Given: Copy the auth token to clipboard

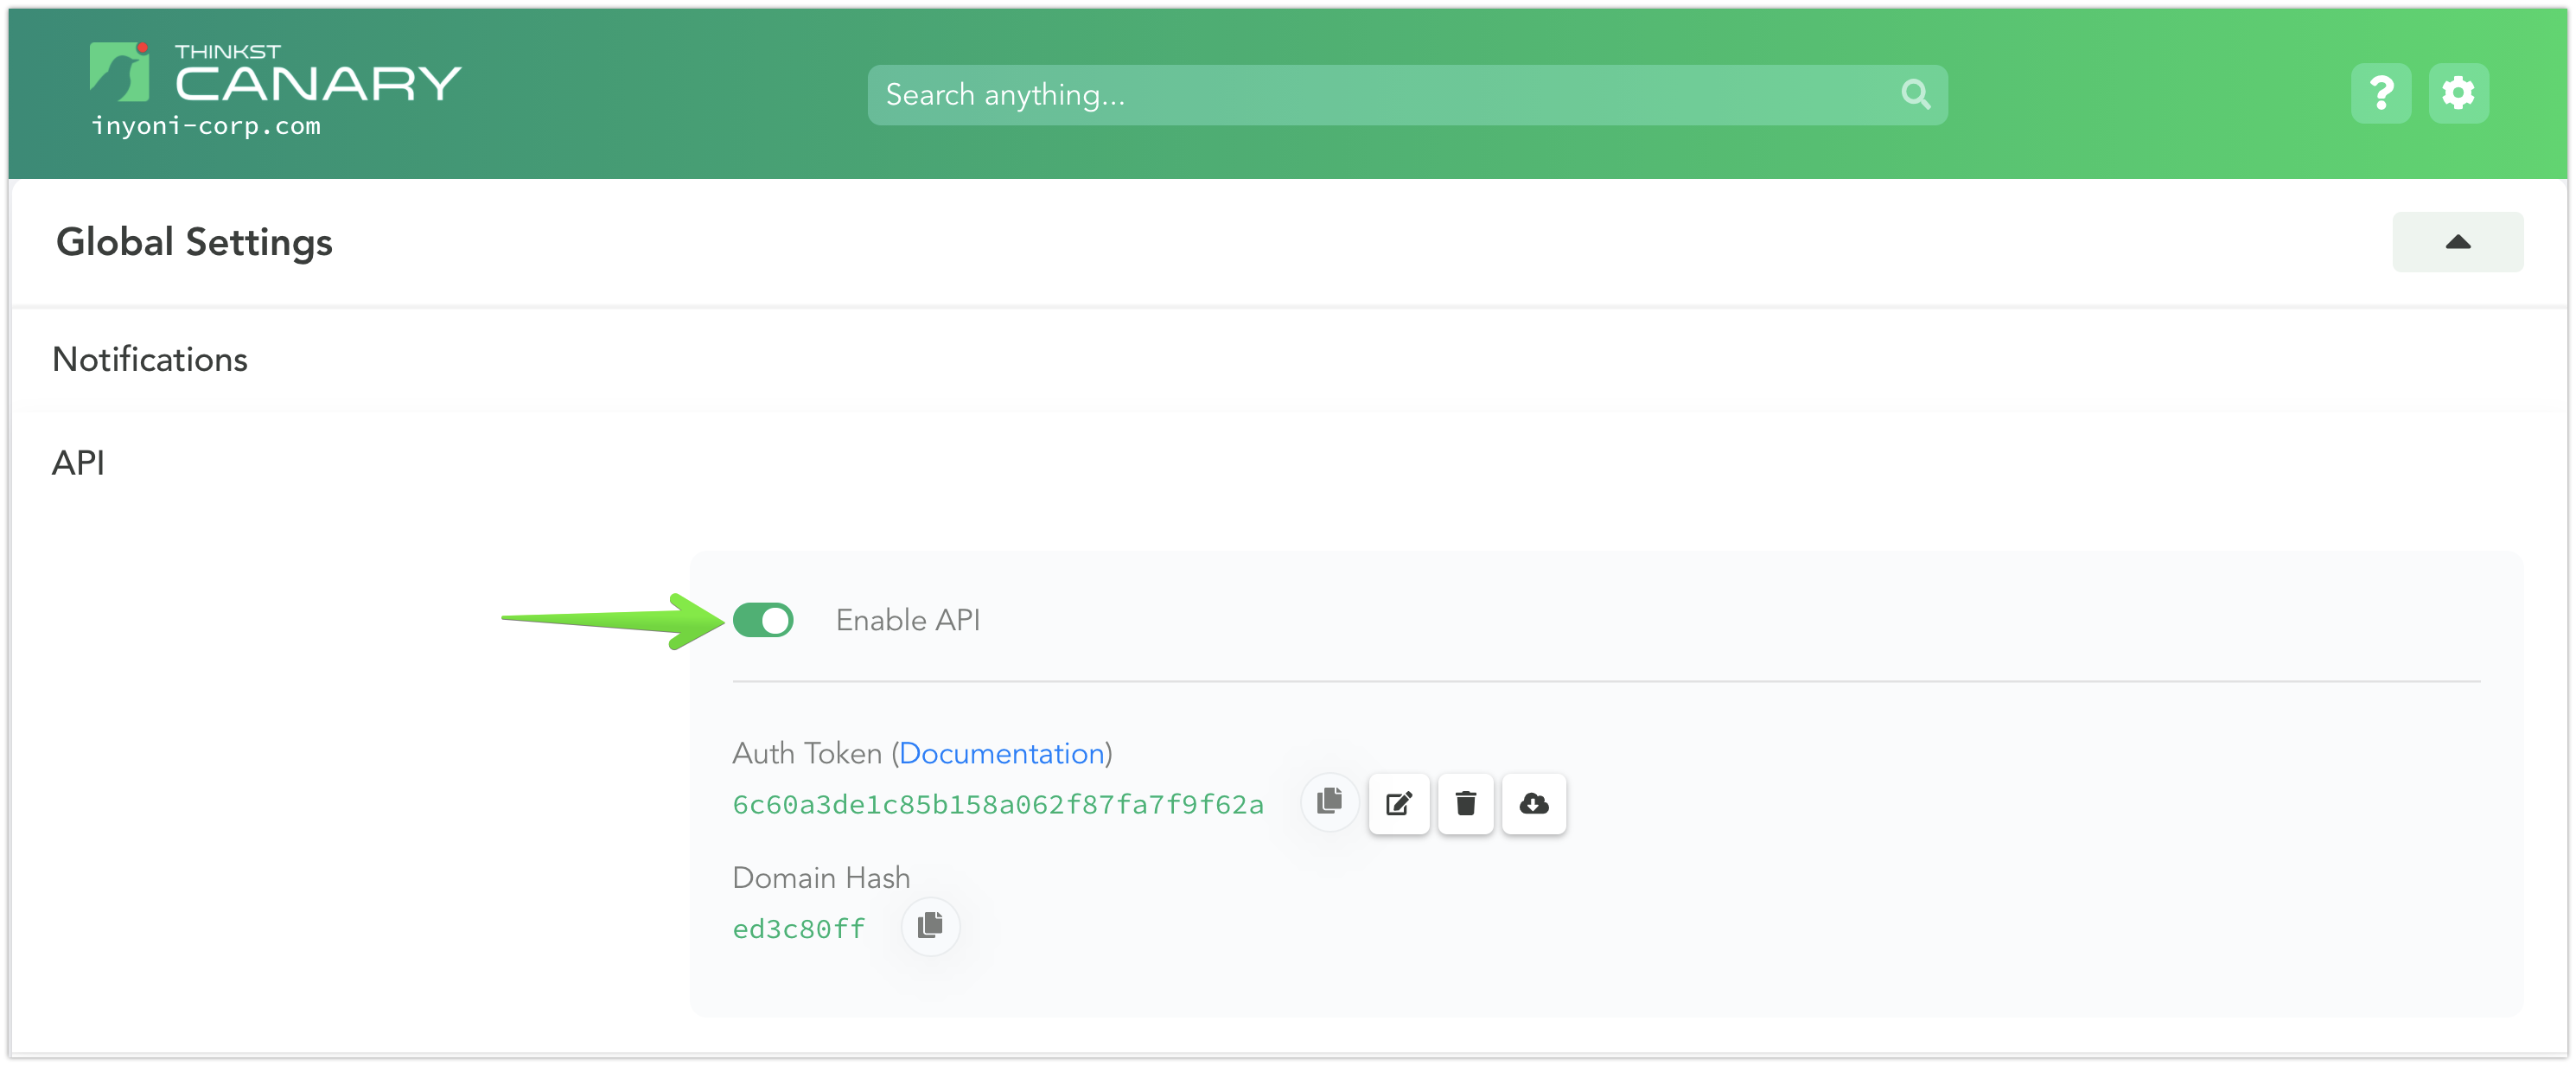Looking at the screenshot, I should (1329, 802).
